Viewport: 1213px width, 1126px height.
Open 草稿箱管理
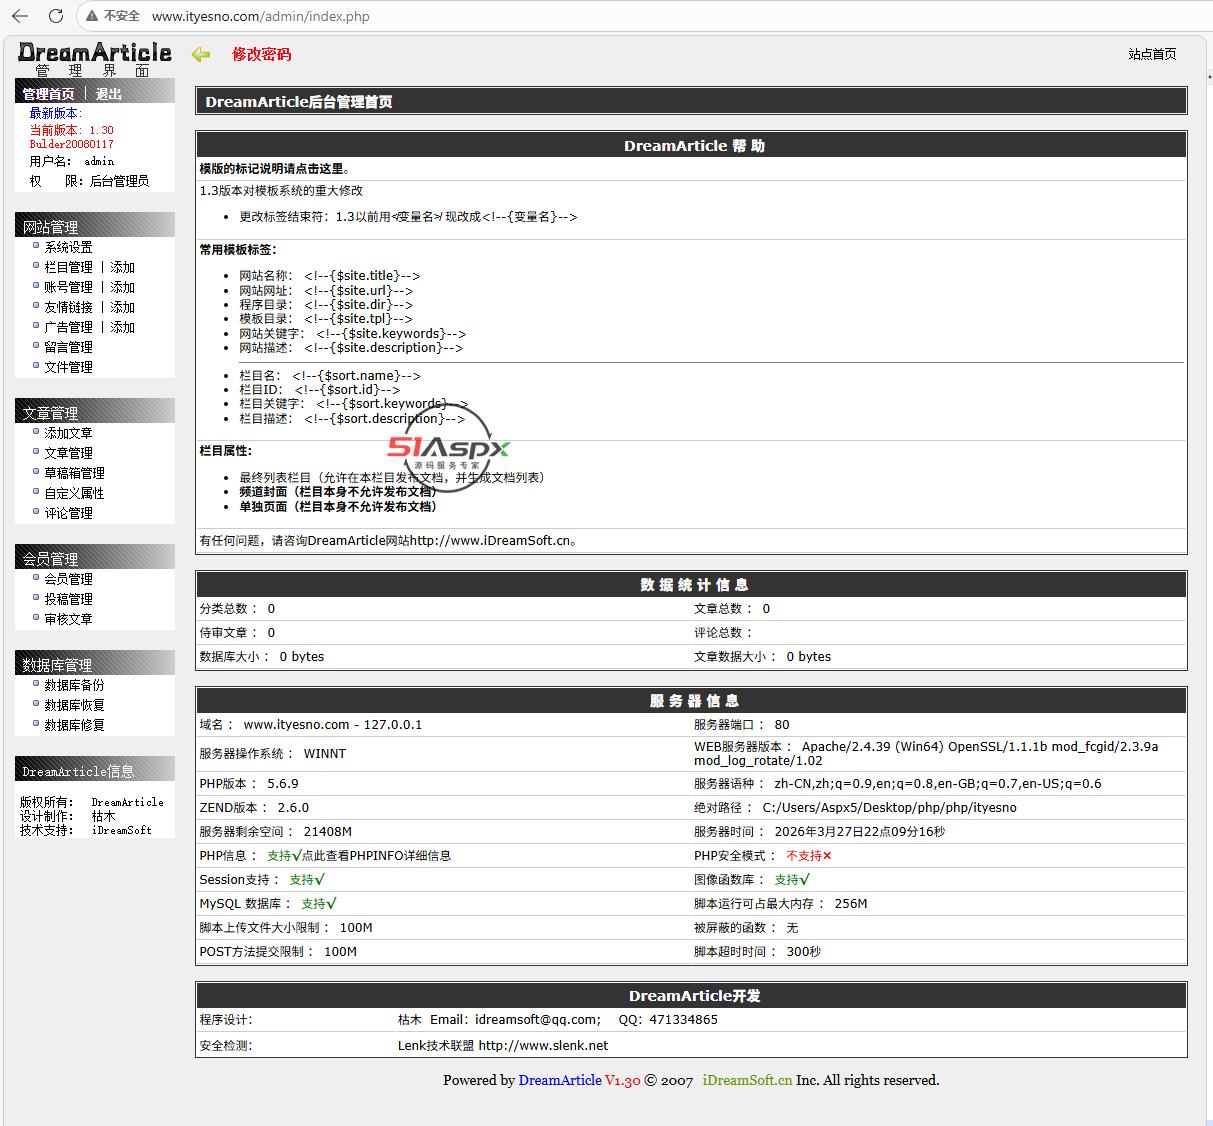74,473
